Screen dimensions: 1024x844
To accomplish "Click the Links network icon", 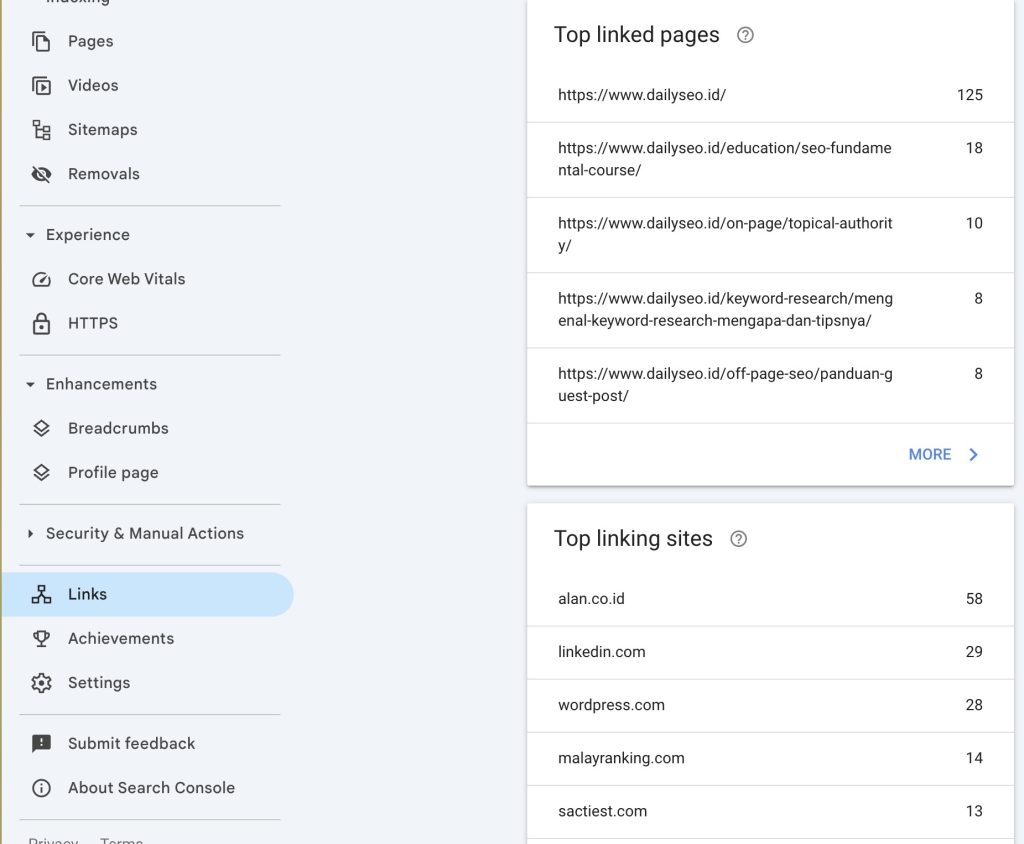I will (41, 594).
